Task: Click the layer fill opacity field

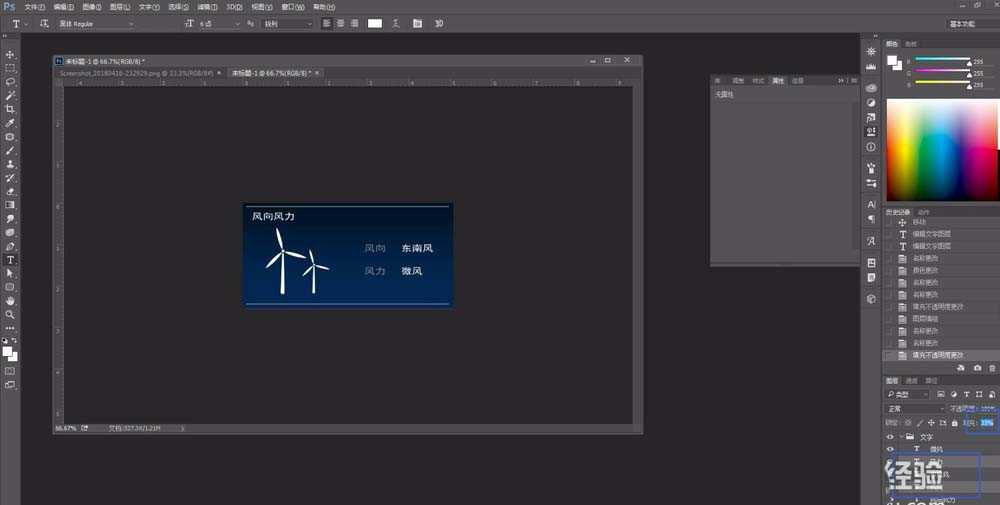Action: coord(987,423)
